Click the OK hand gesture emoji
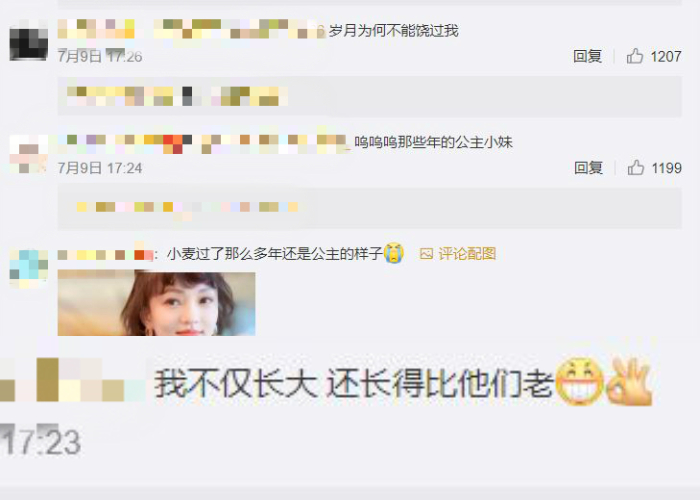Image resolution: width=700 pixels, height=500 pixels. 630,382
